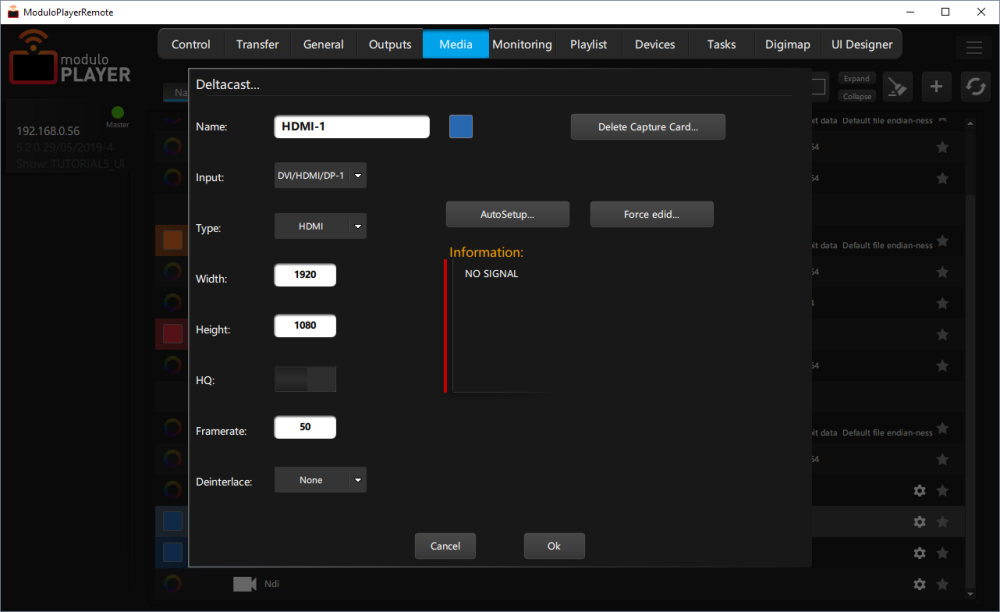Click the Ndi label in the list
The width and height of the screenshot is (1000, 612).
[272, 583]
